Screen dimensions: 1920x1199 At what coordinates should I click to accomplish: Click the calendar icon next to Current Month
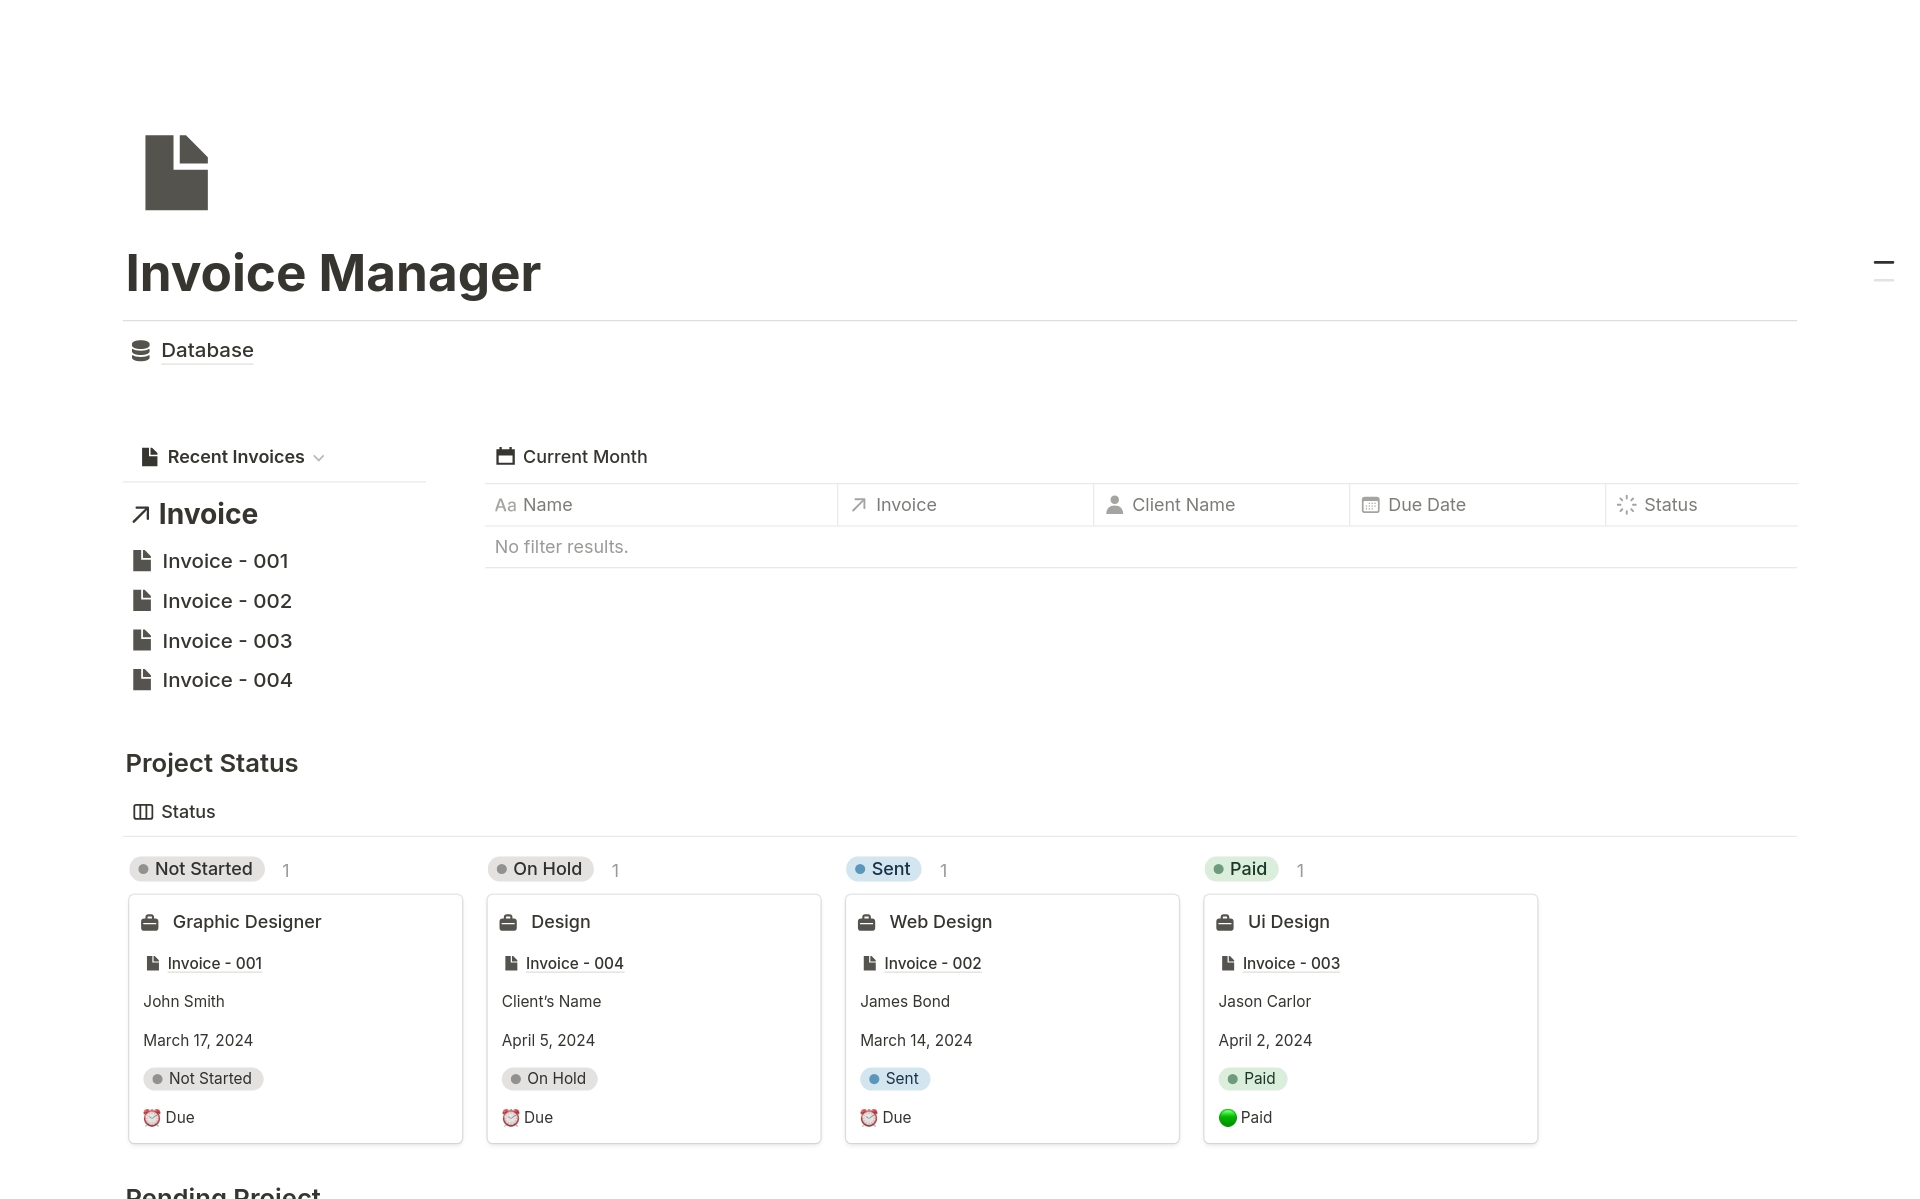[505, 455]
